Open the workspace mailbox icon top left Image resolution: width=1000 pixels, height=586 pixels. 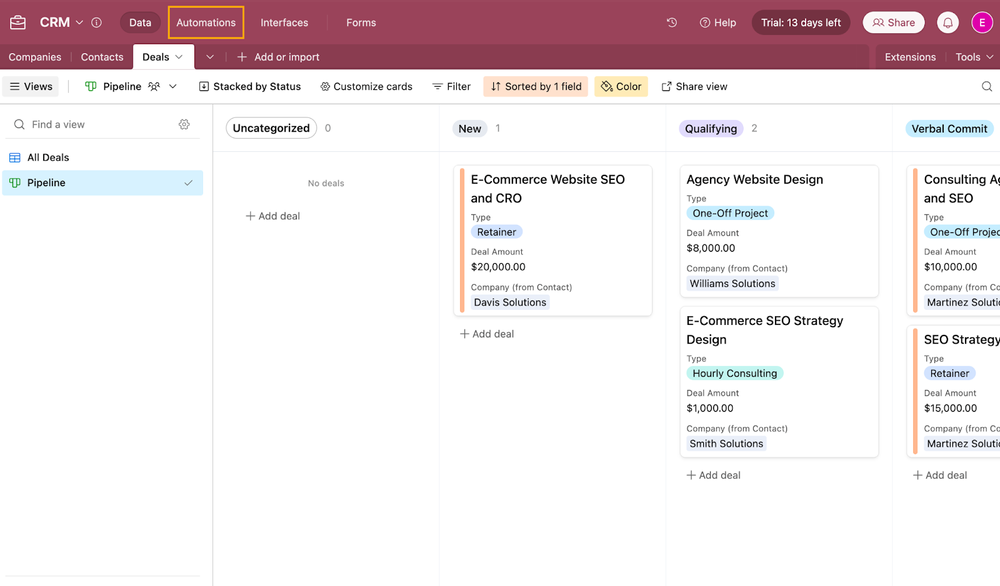(x=16, y=21)
